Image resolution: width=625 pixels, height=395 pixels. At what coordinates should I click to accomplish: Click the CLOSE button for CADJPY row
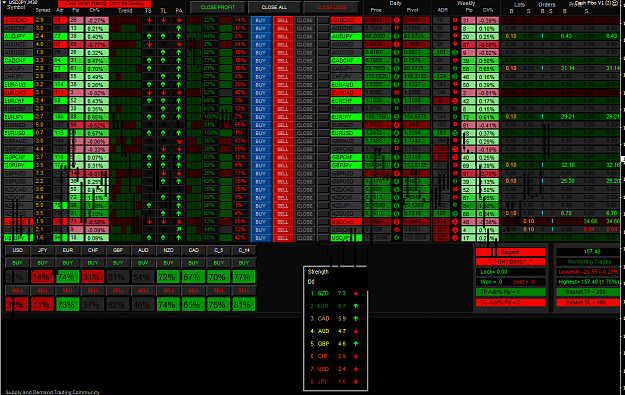[x=305, y=69]
